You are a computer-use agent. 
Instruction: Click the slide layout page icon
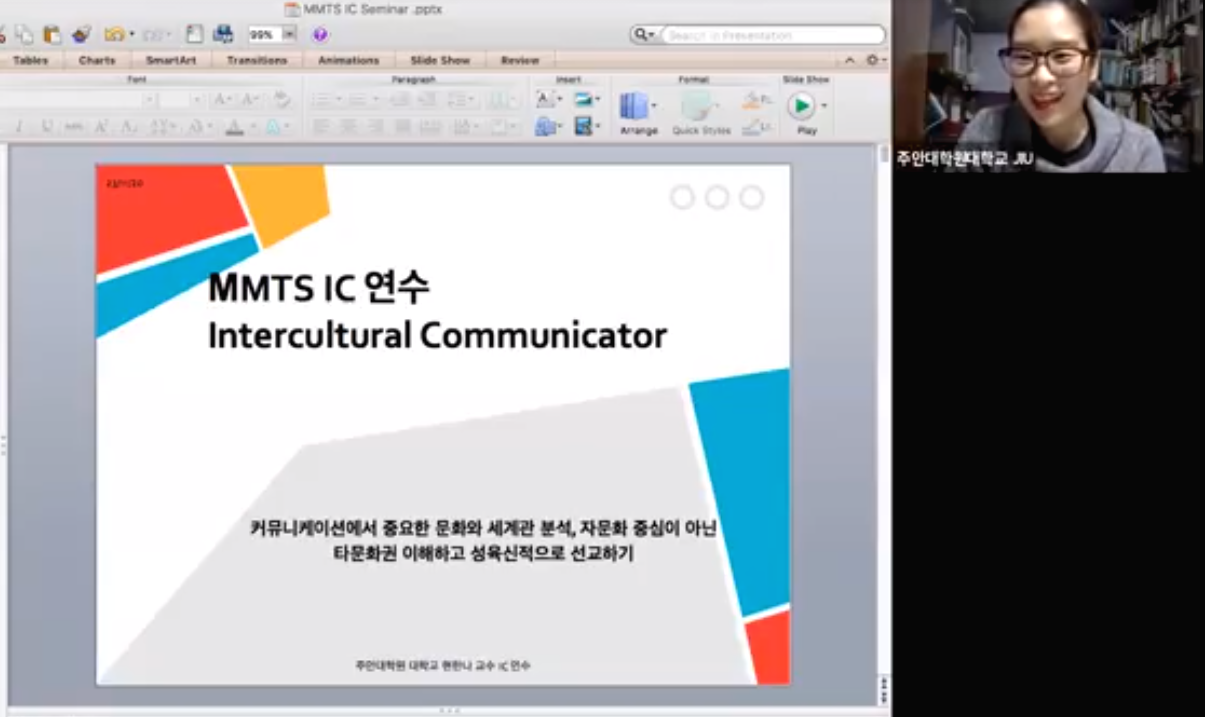195,34
